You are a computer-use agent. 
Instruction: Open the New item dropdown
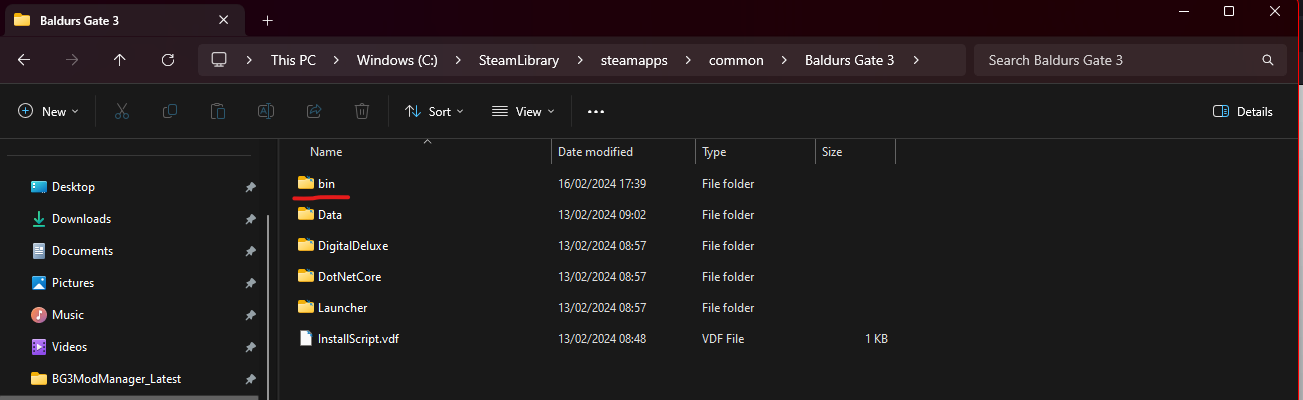[x=48, y=112]
